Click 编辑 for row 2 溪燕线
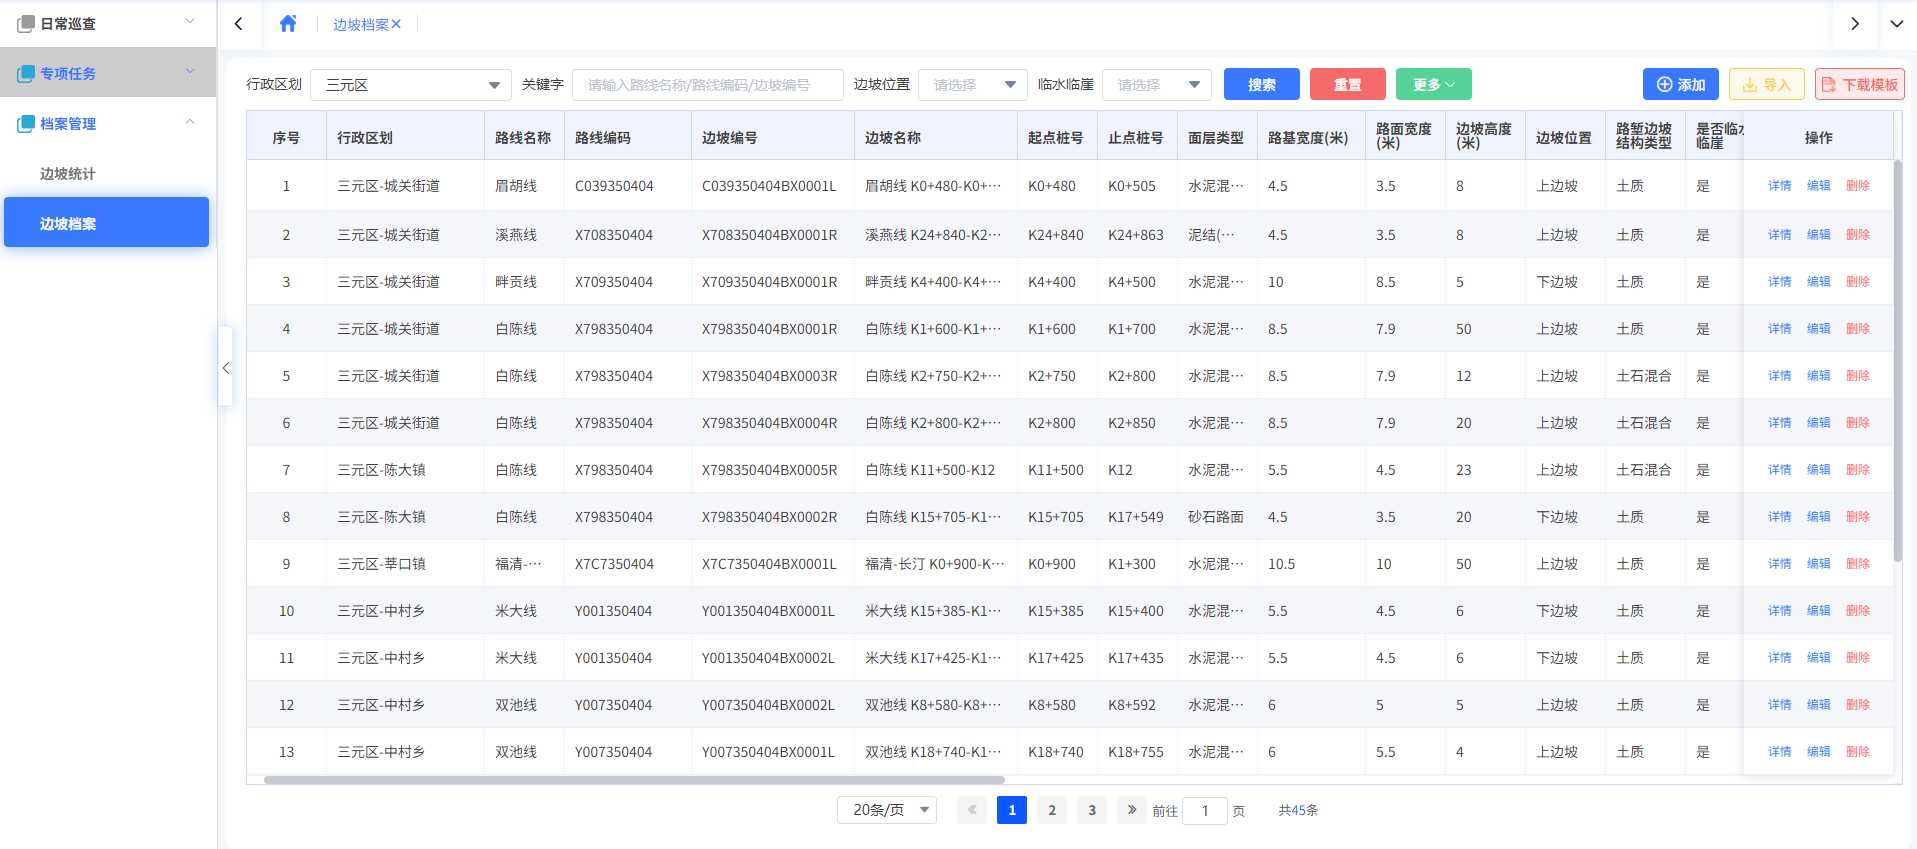This screenshot has width=1917, height=849. 1819,235
